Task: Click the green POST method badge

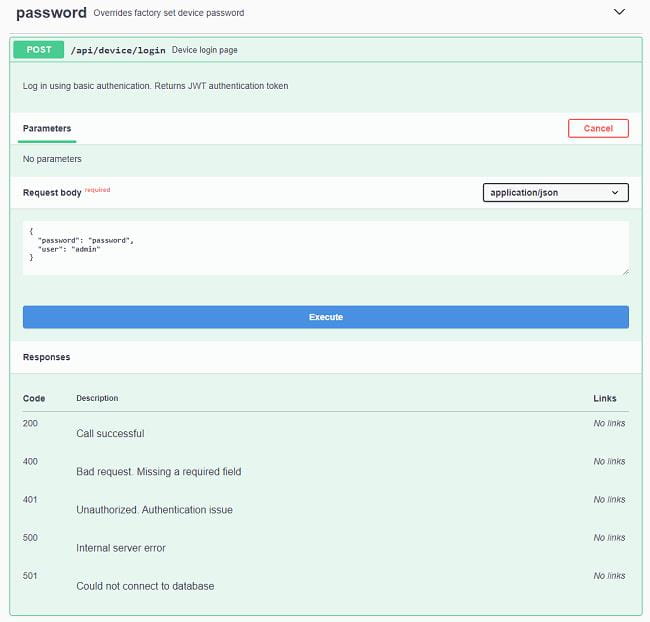Action: click(39, 49)
